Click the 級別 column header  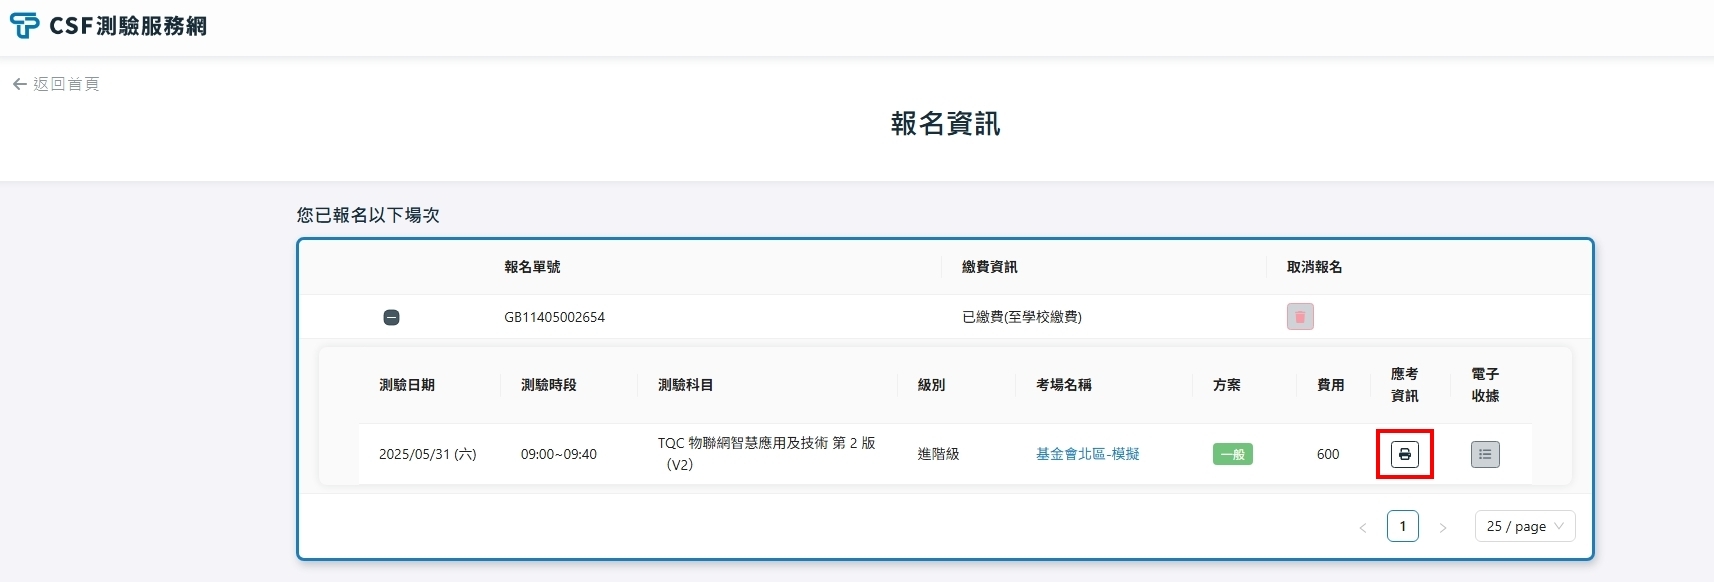932,385
